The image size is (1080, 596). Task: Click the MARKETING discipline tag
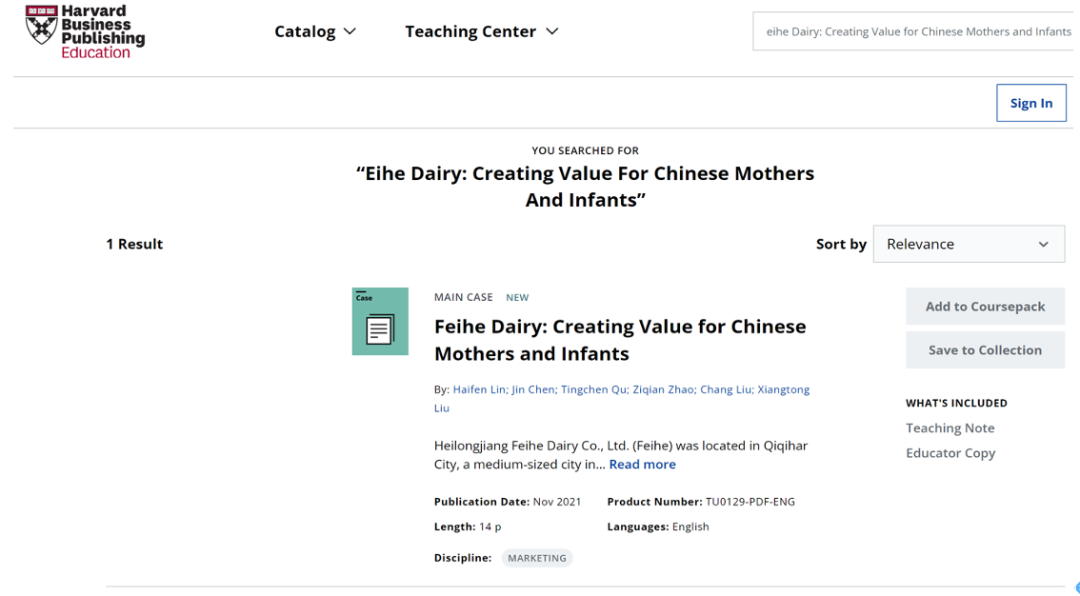point(537,558)
